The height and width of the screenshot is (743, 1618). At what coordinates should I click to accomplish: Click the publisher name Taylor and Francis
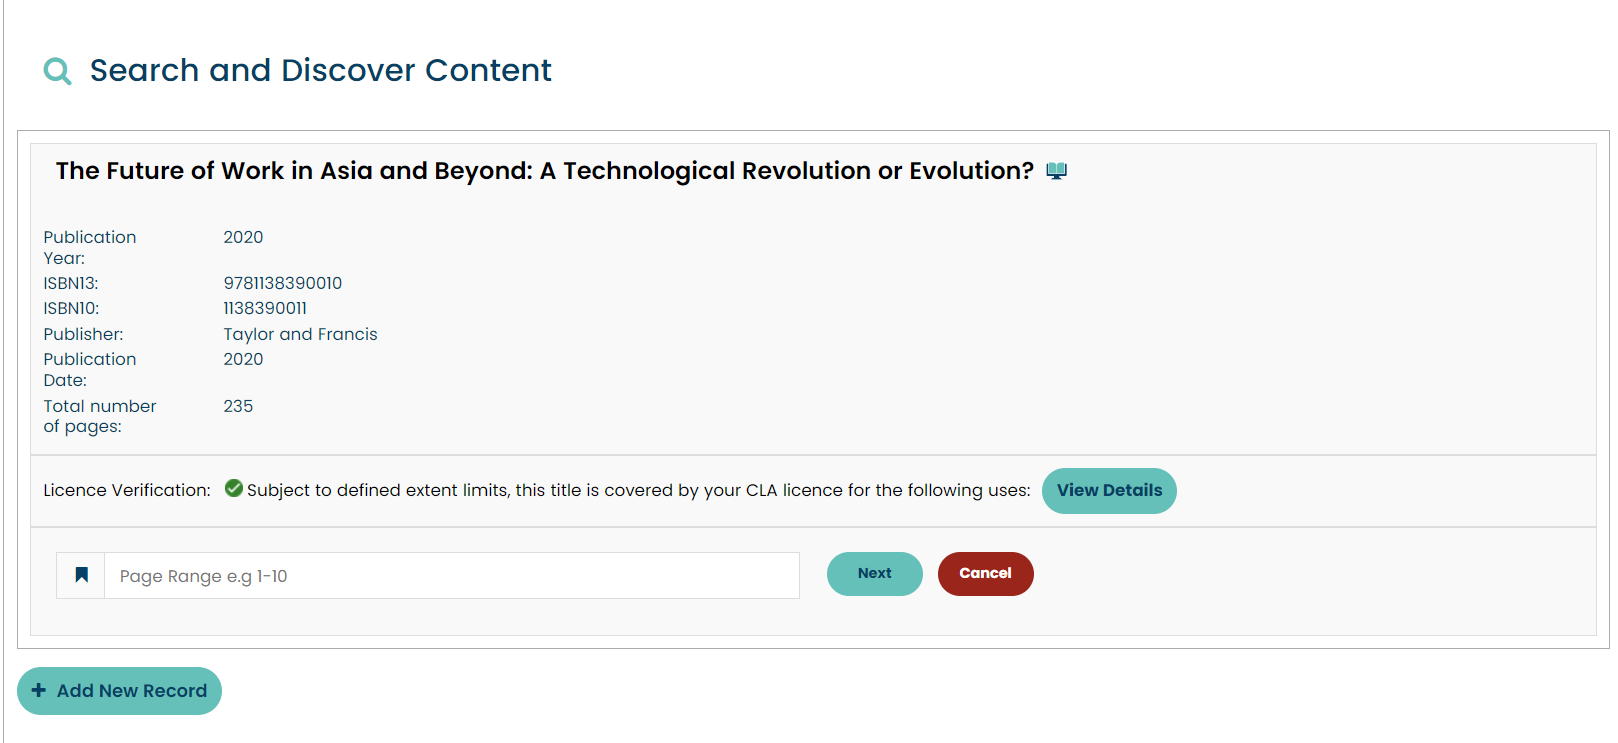pos(300,334)
